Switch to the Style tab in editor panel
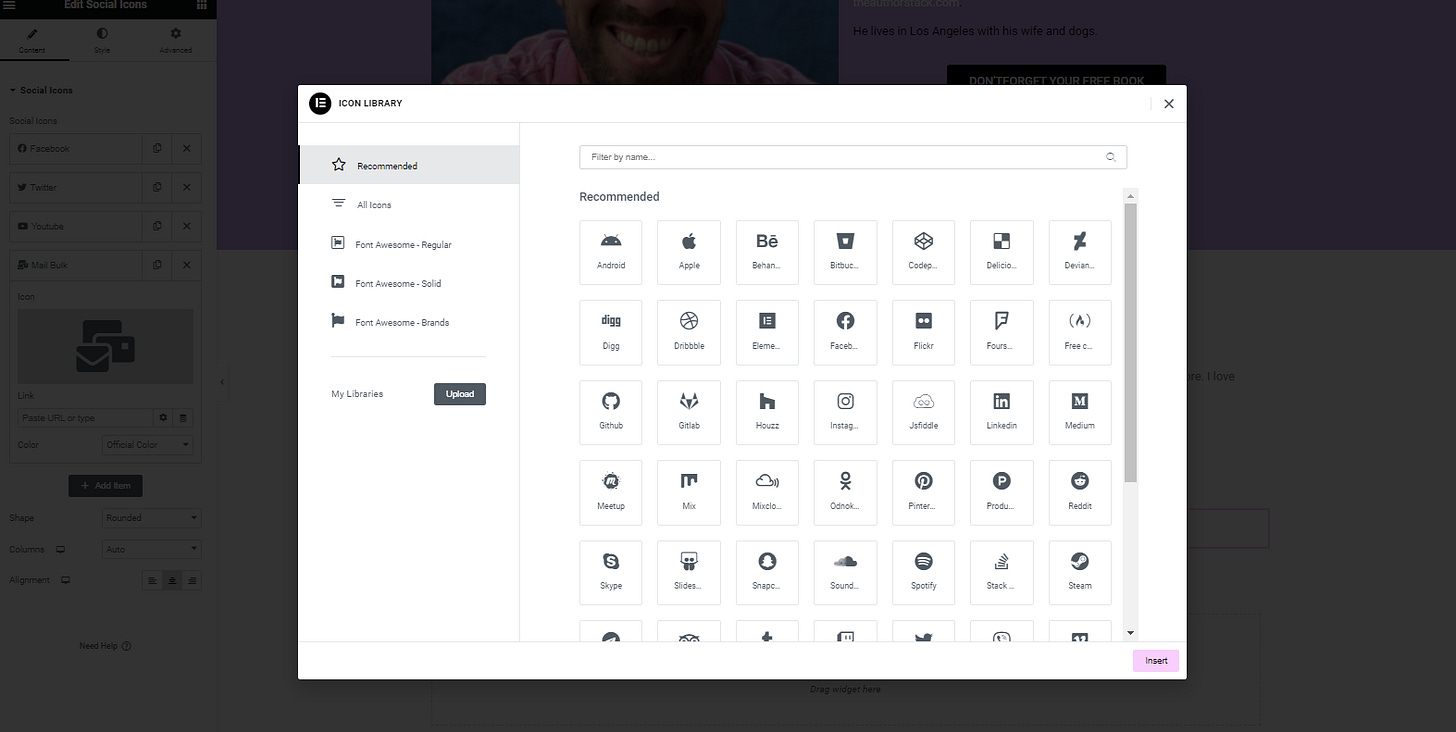This screenshot has width=1456, height=732. (x=103, y=40)
